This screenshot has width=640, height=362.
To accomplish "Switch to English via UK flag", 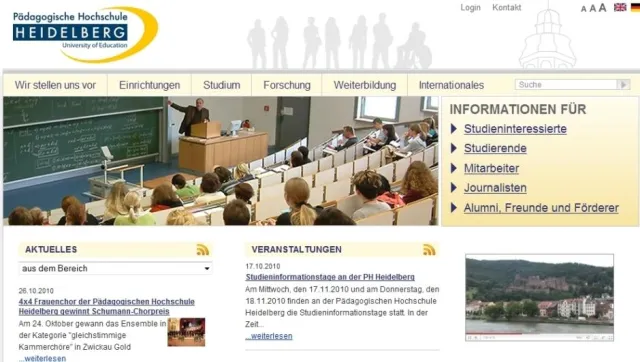I will click(x=620, y=7).
